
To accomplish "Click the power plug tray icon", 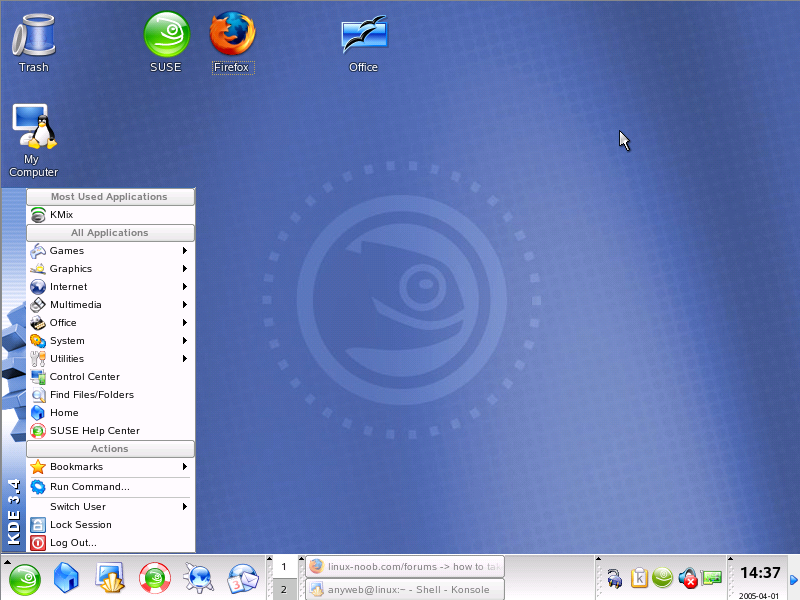I will 614,579.
